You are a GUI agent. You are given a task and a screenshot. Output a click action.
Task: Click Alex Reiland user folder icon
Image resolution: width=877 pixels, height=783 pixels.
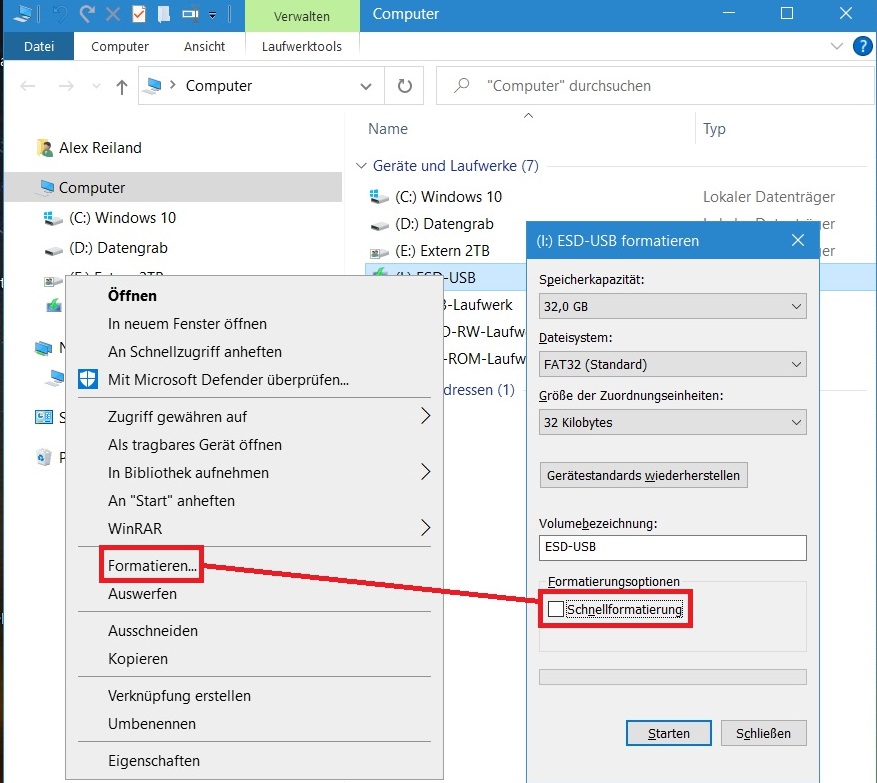pos(45,148)
